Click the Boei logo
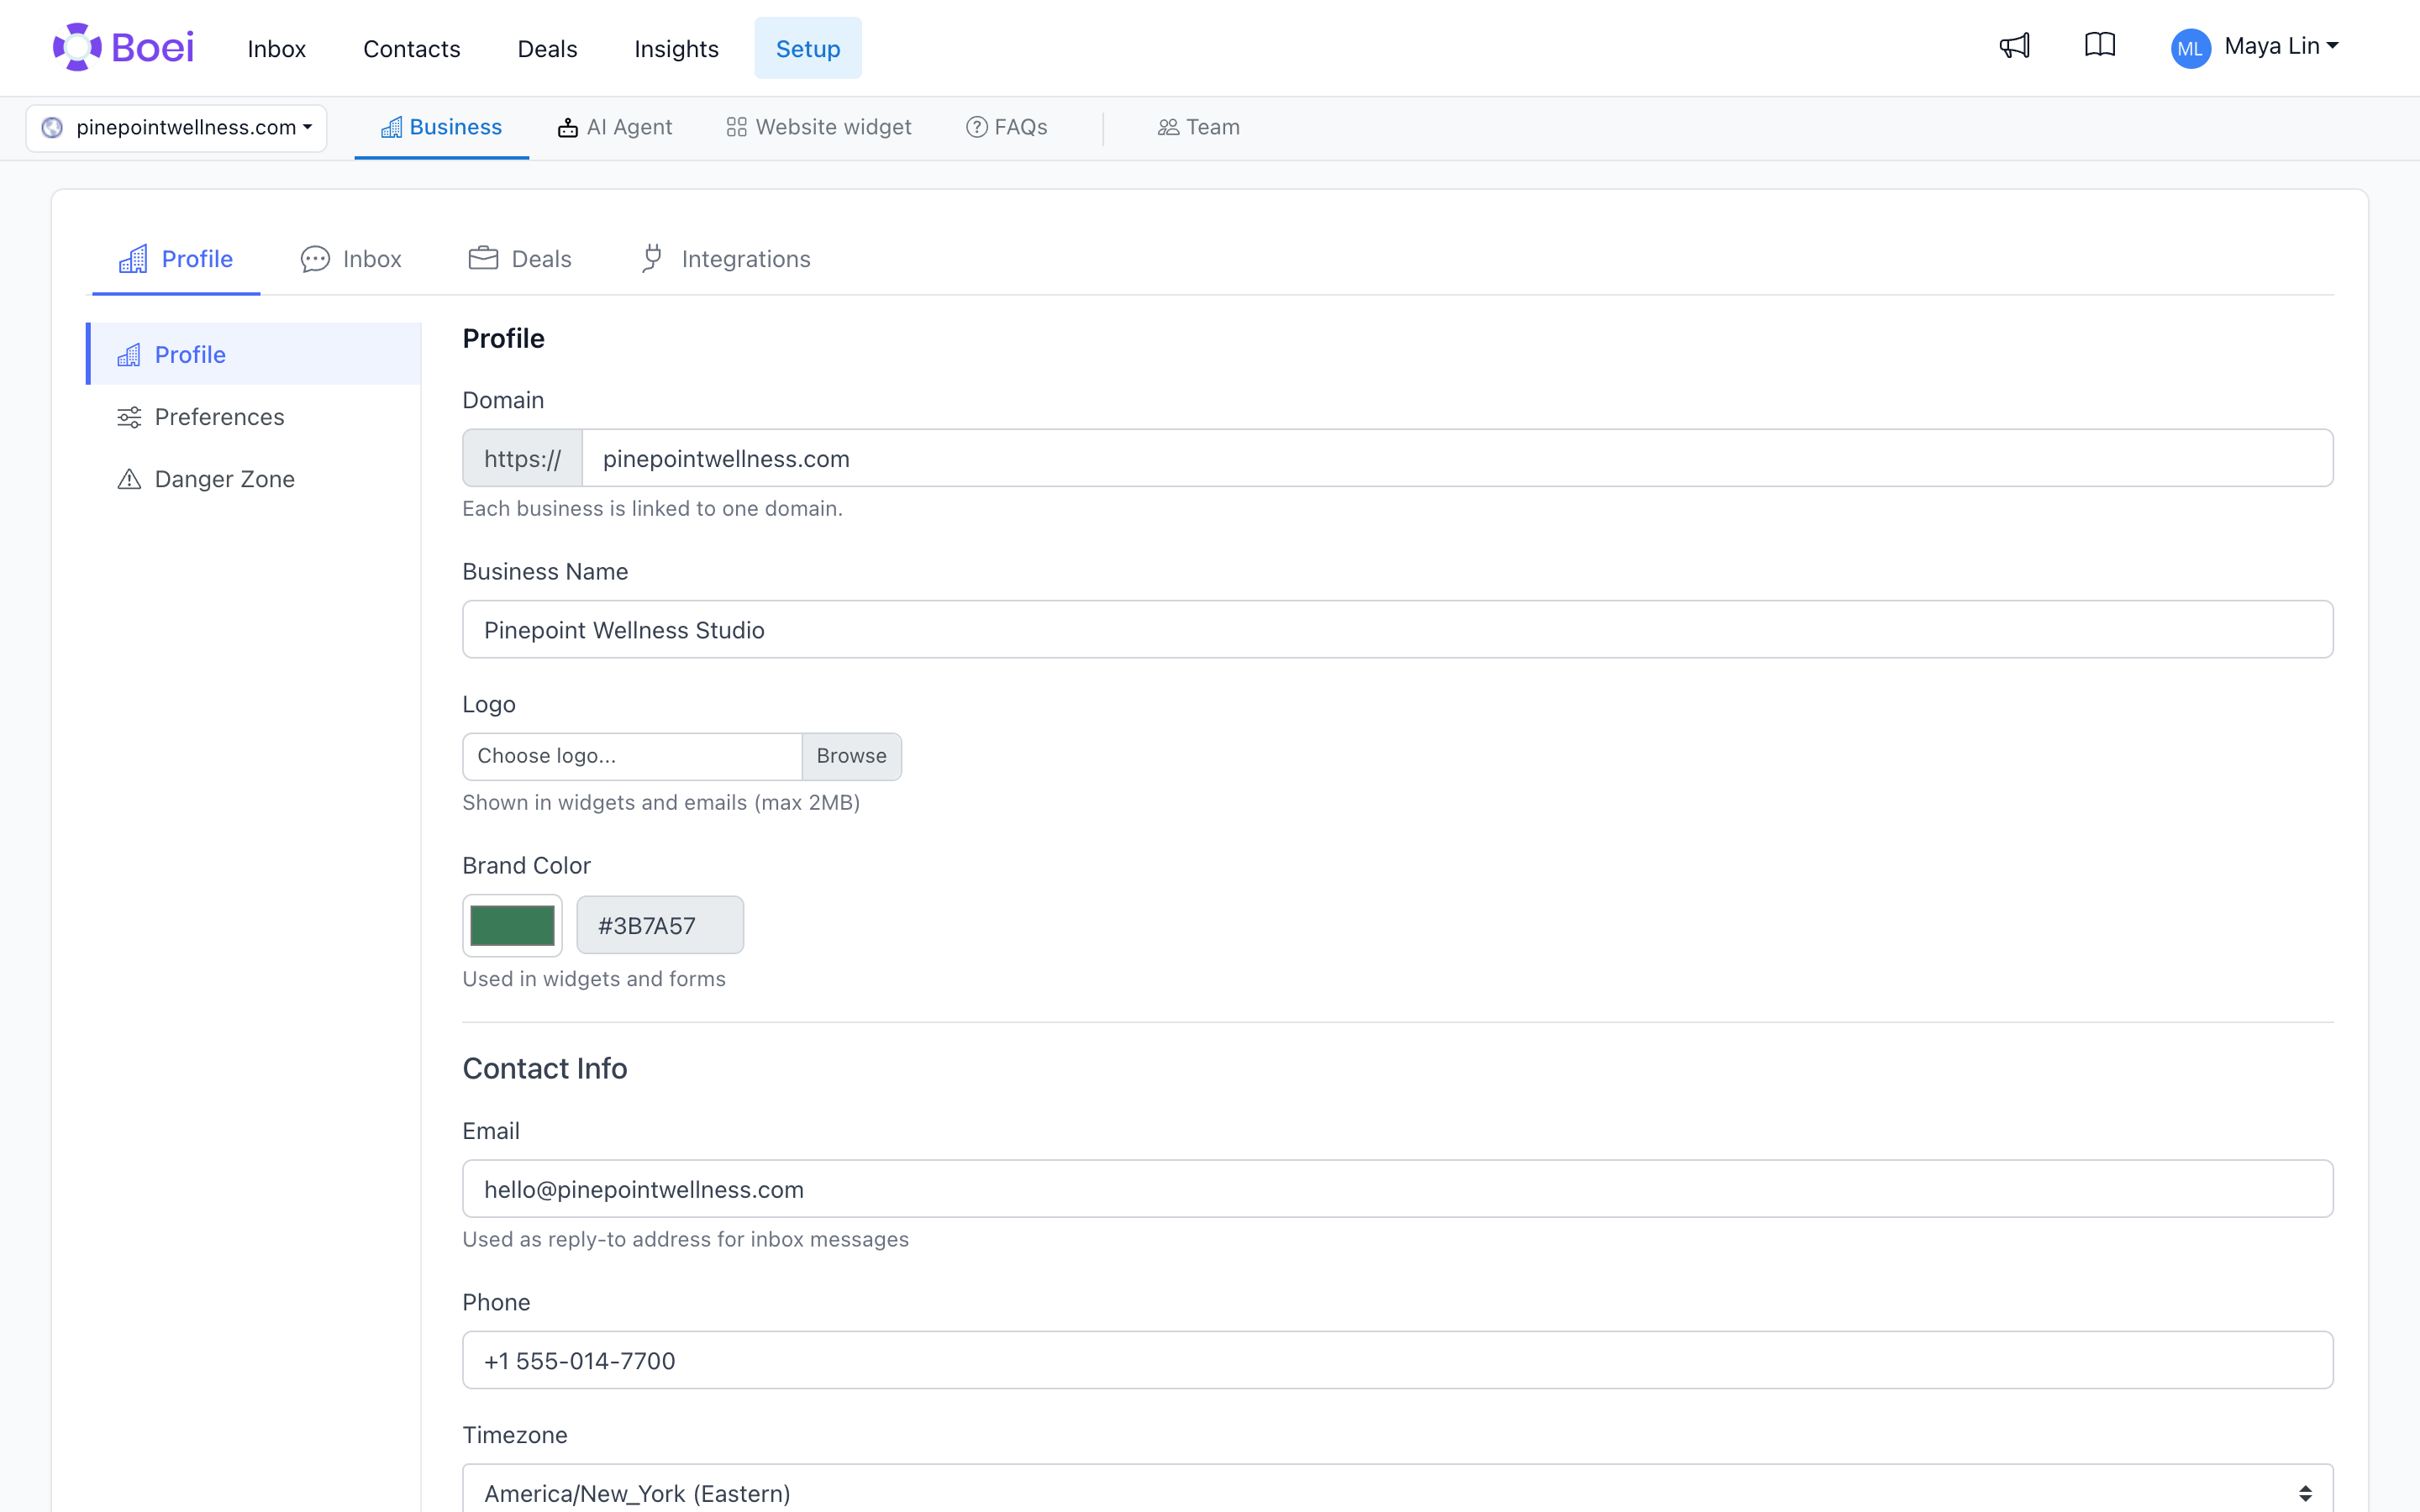This screenshot has width=2420, height=1512. [x=123, y=47]
